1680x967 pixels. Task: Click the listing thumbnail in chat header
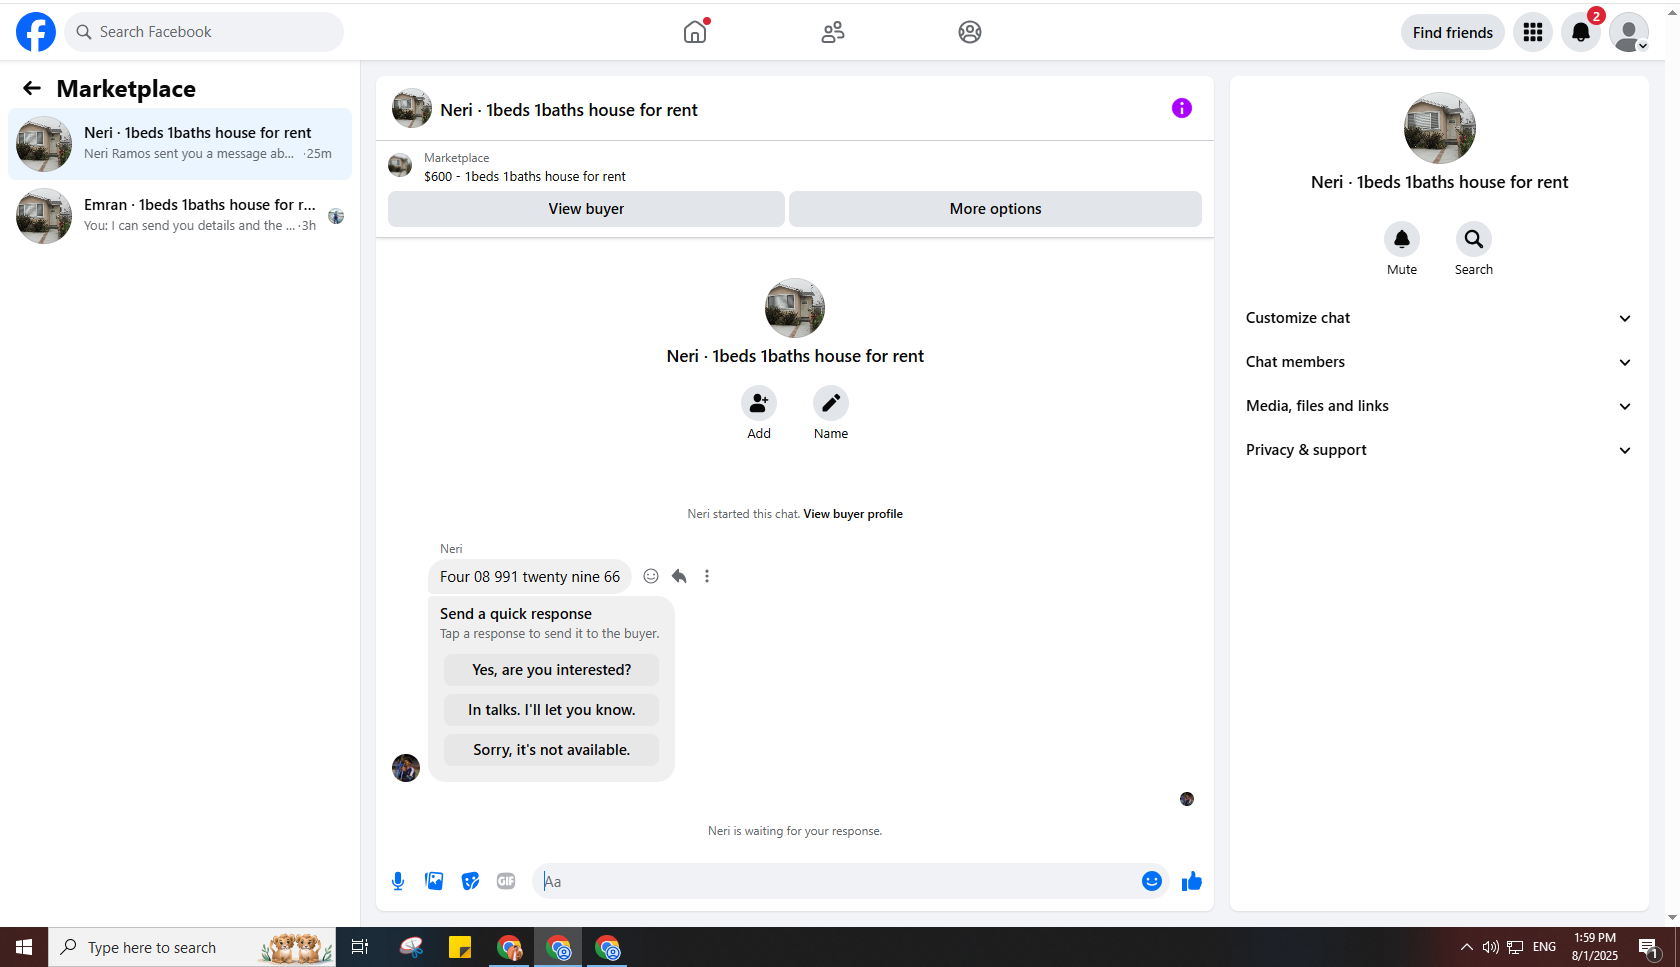[412, 108]
